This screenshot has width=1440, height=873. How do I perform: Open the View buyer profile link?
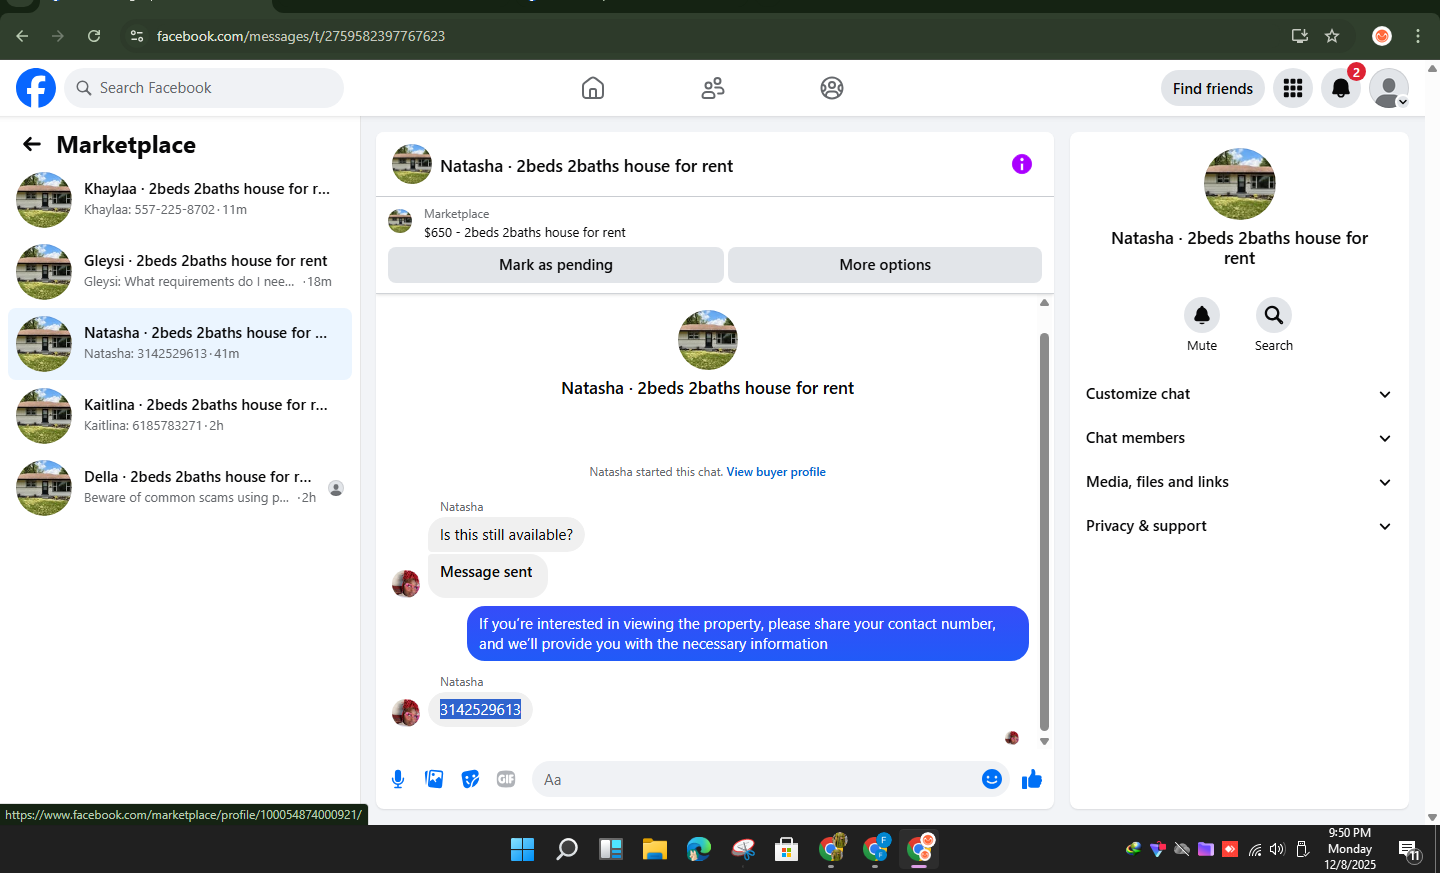776,472
